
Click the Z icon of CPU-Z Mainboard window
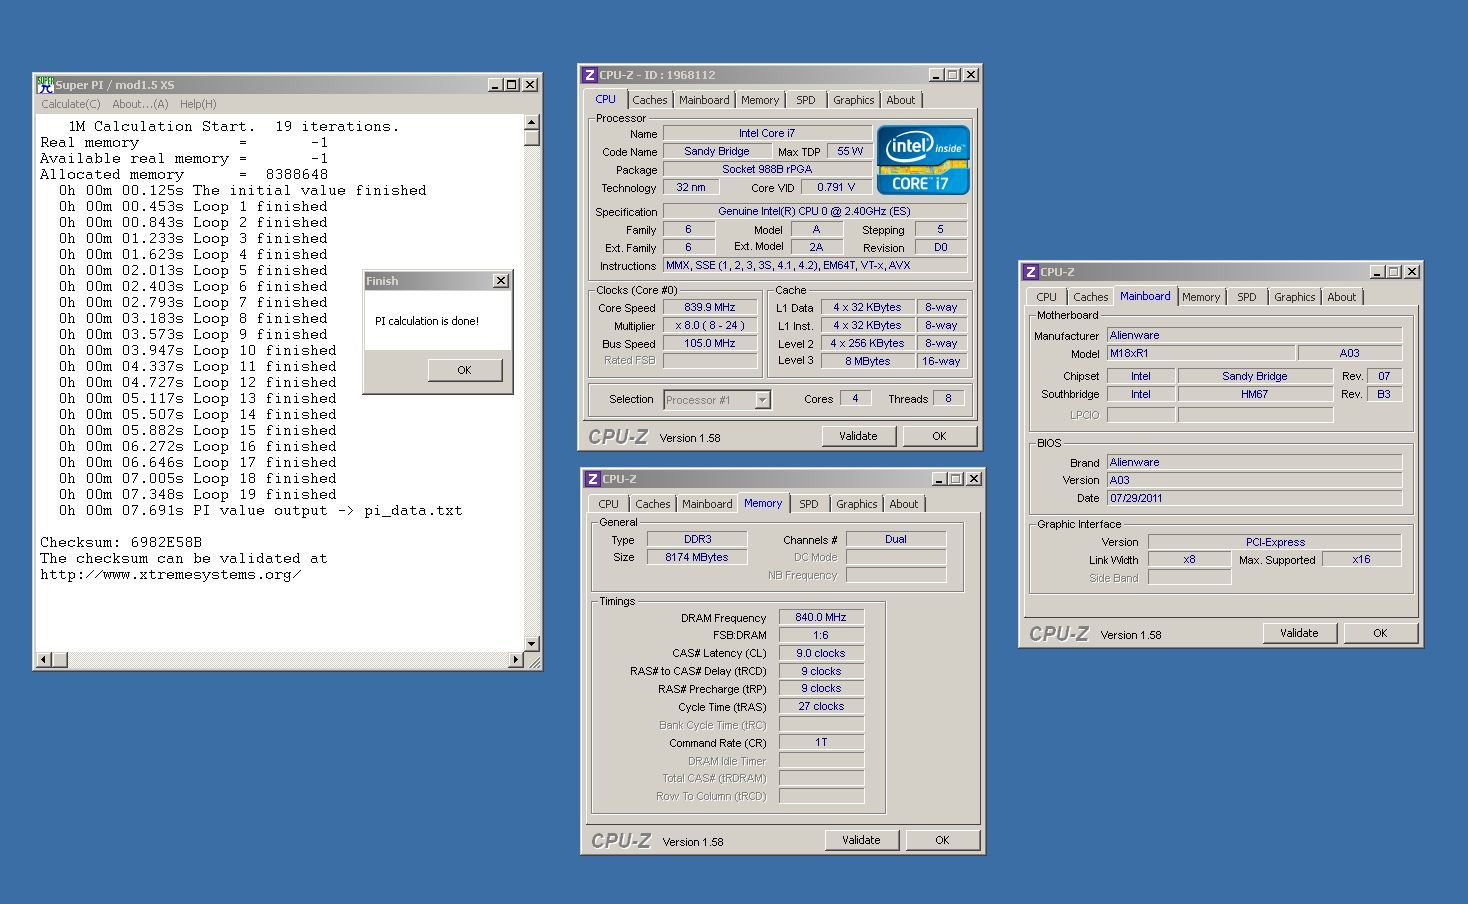click(x=1031, y=272)
